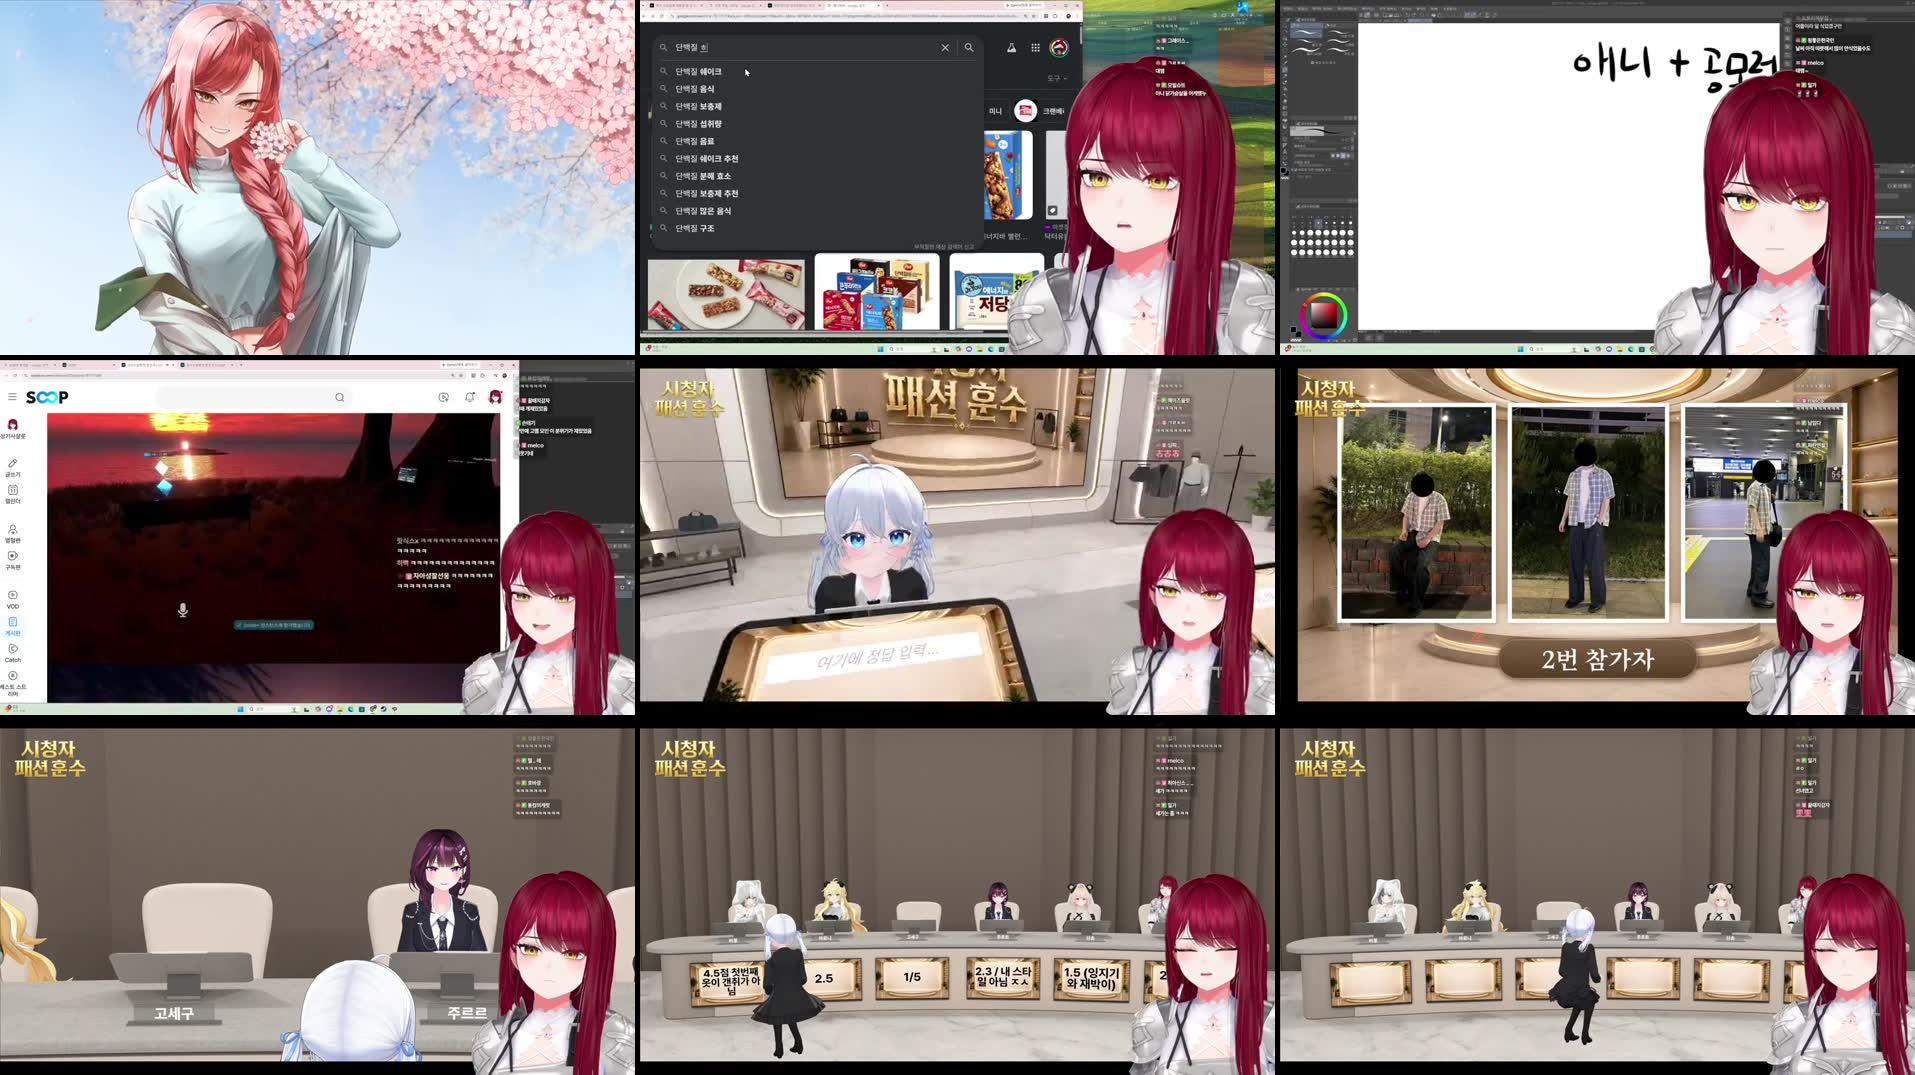This screenshot has width=1915, height=1075.
Task: Expand the 도구 dropdown on Google results
Action: [x=1056, y=78]
